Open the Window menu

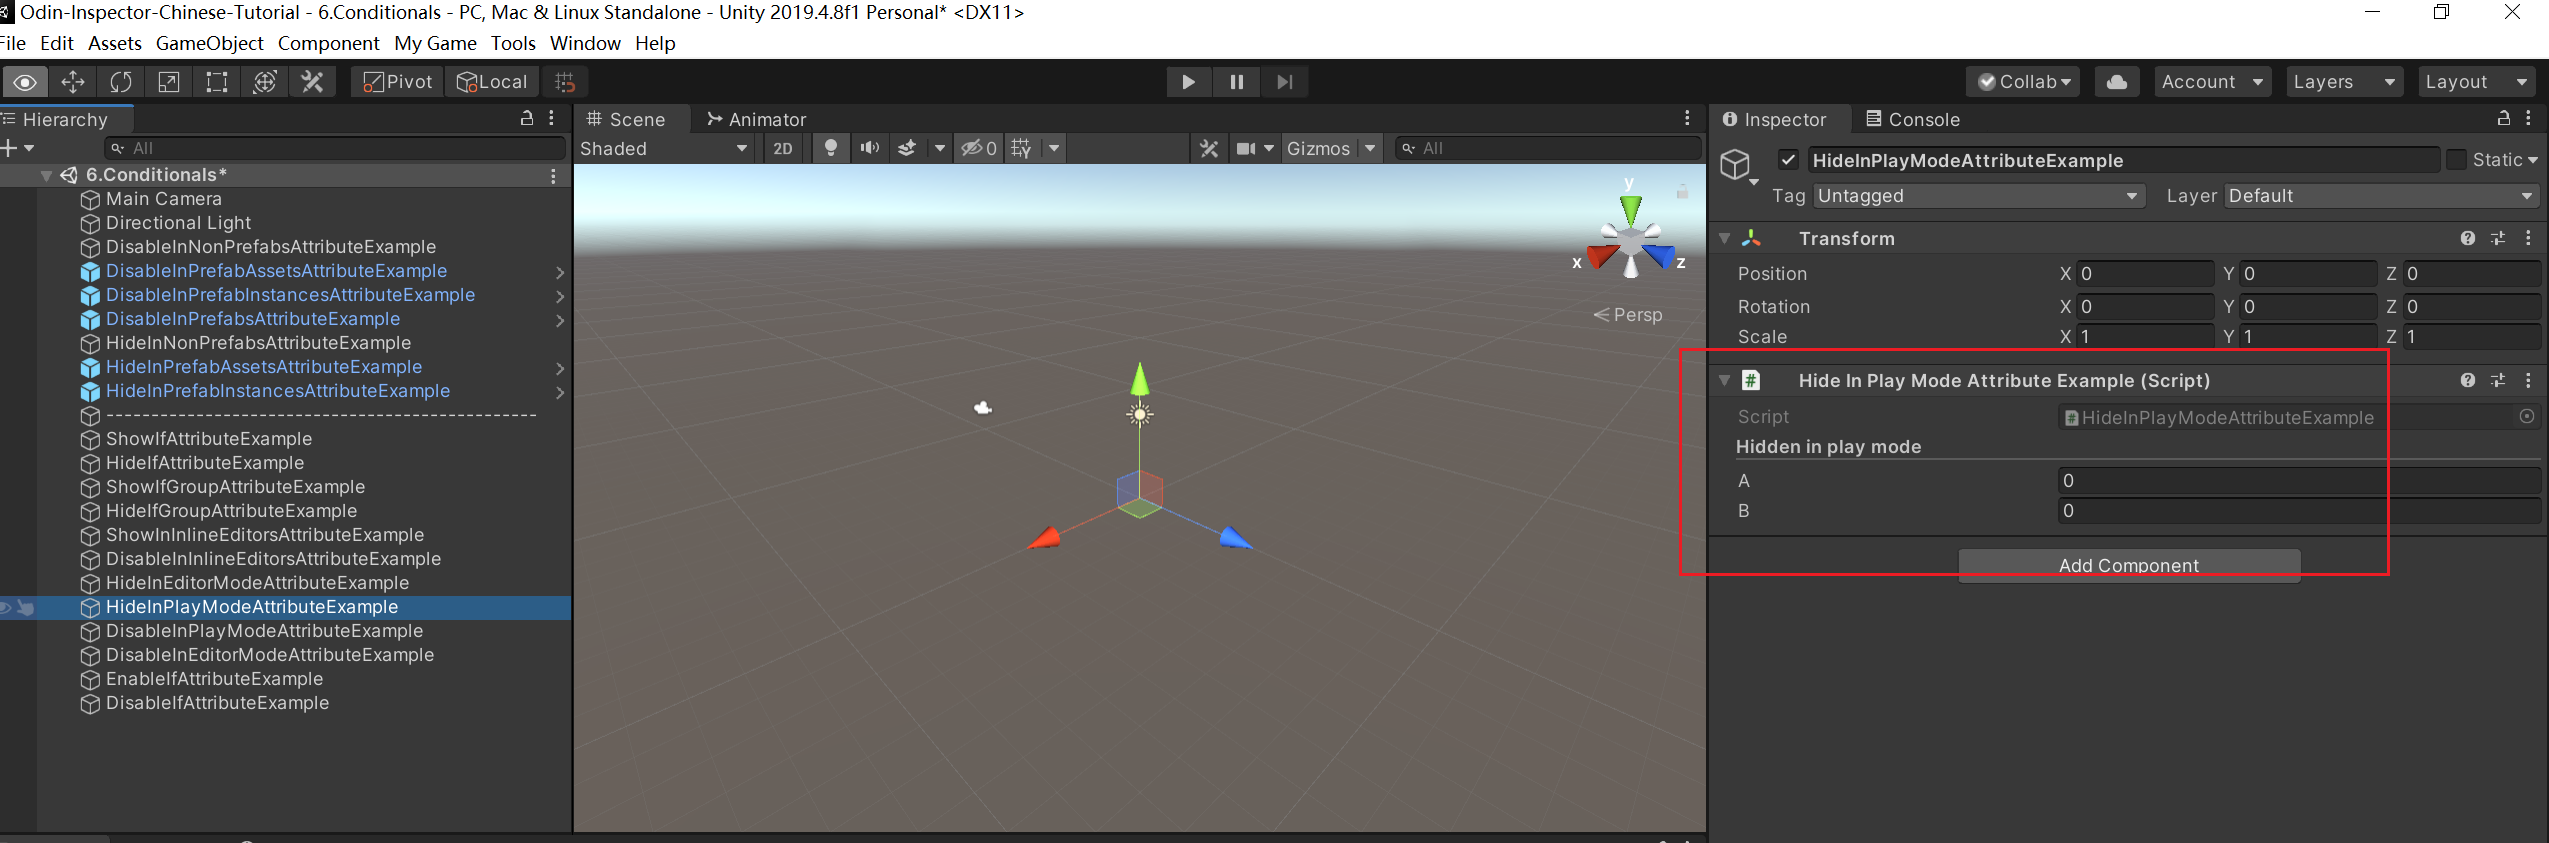pos(585,43)
